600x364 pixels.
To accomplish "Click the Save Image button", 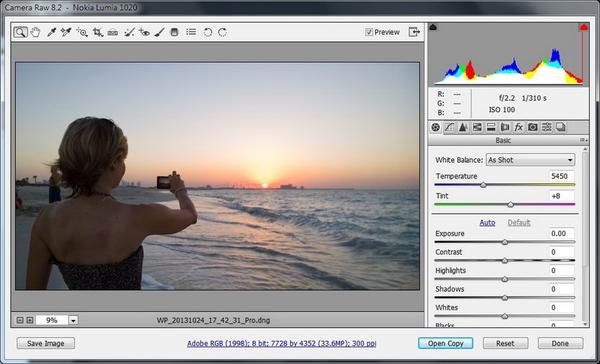I will tap(46, 343).
